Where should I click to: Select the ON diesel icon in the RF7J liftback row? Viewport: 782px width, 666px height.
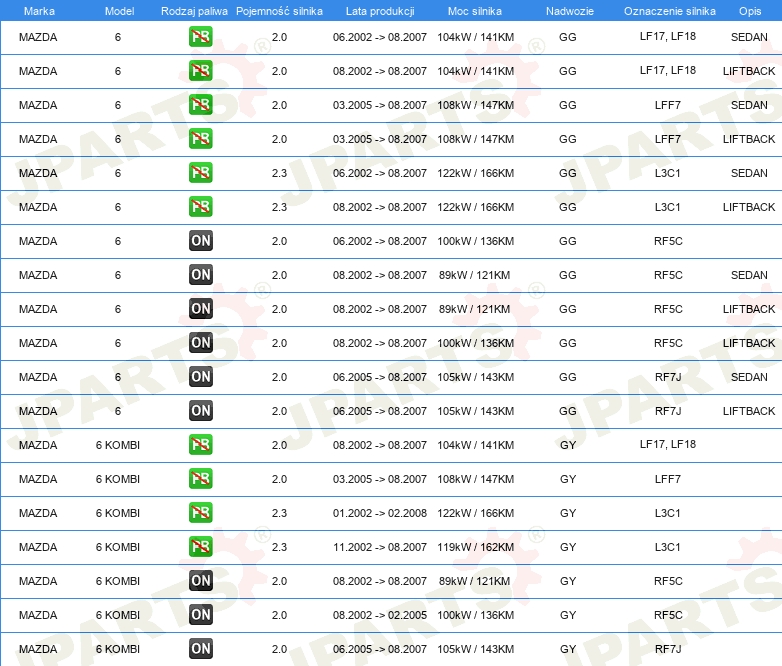pos(200,411)
